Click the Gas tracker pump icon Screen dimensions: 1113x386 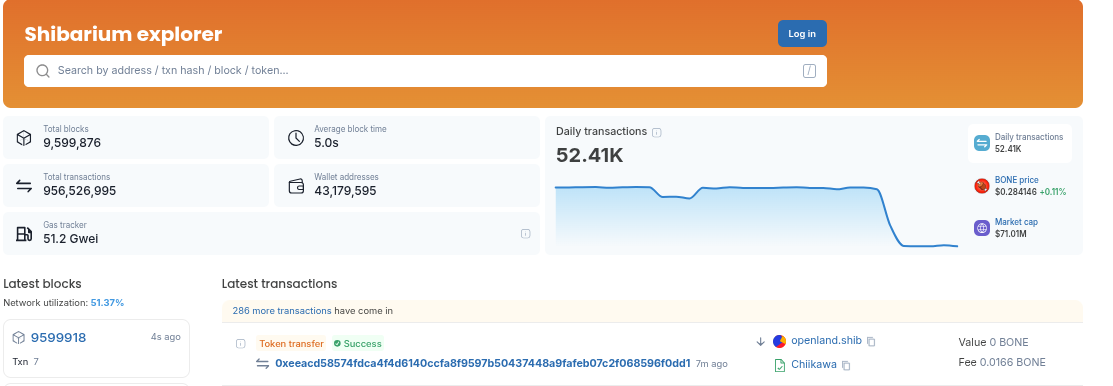pyautogui.click(x=24, y=233)
